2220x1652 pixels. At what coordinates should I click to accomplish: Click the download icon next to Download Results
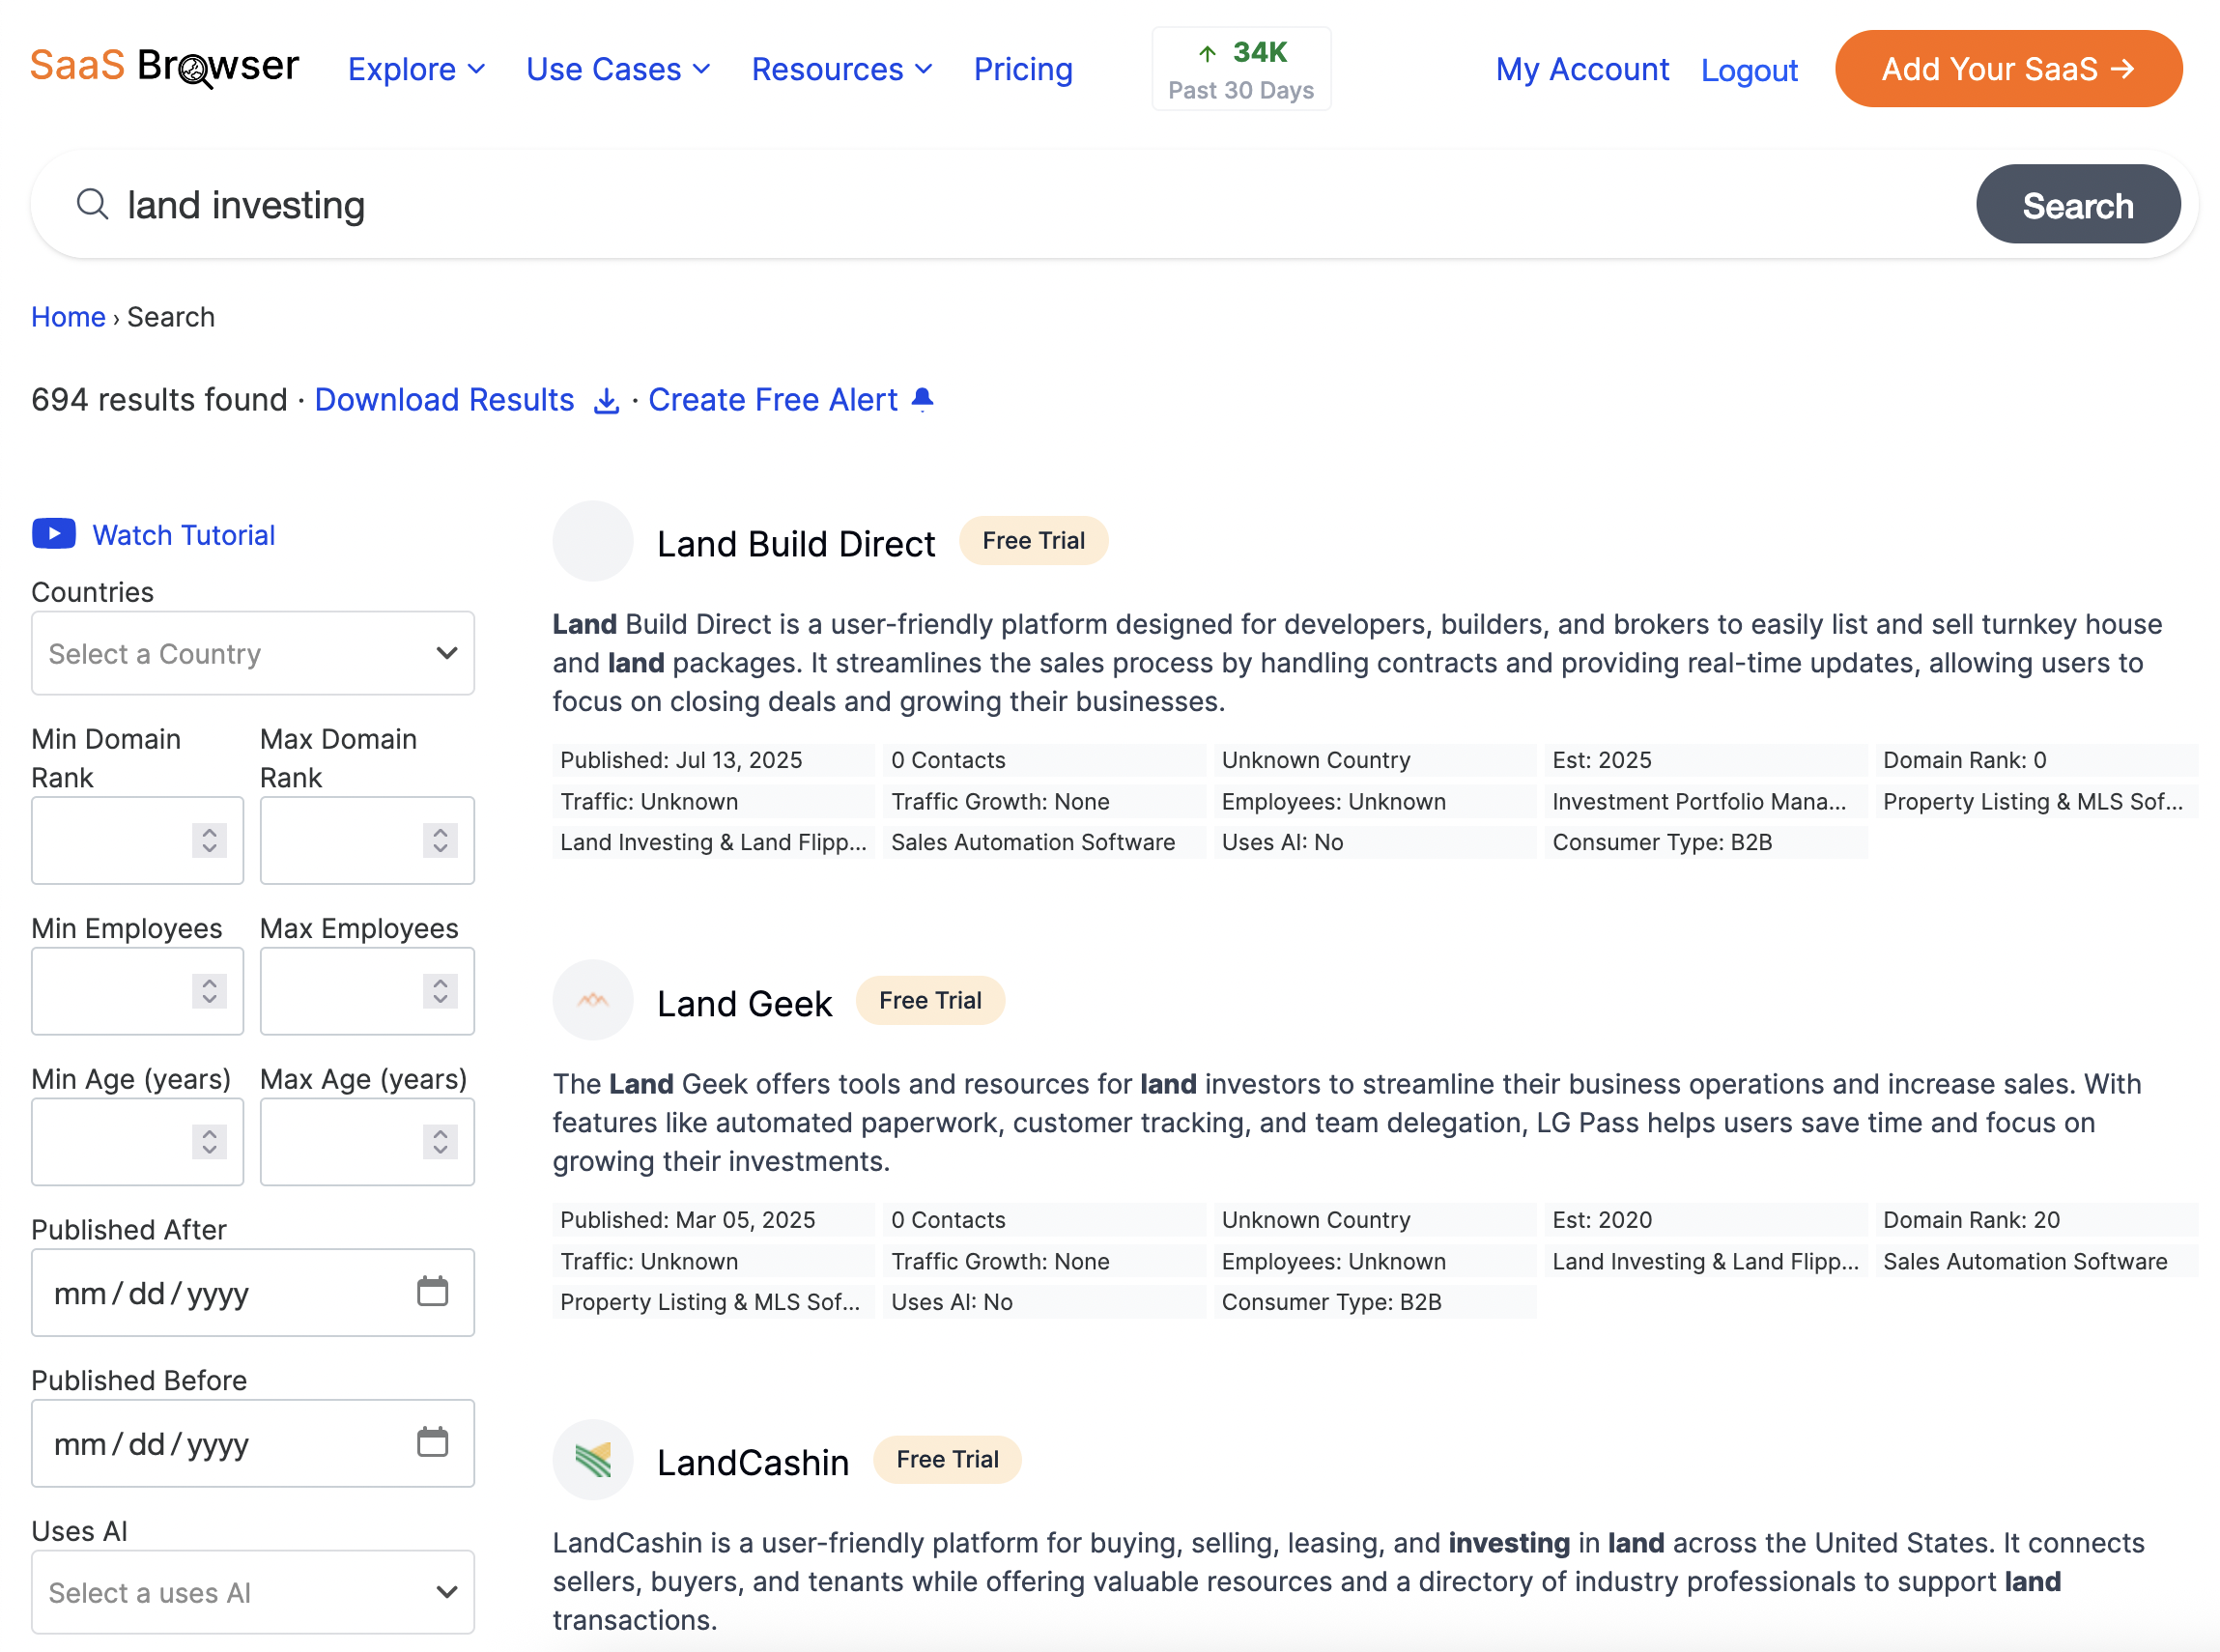[605, 399]
